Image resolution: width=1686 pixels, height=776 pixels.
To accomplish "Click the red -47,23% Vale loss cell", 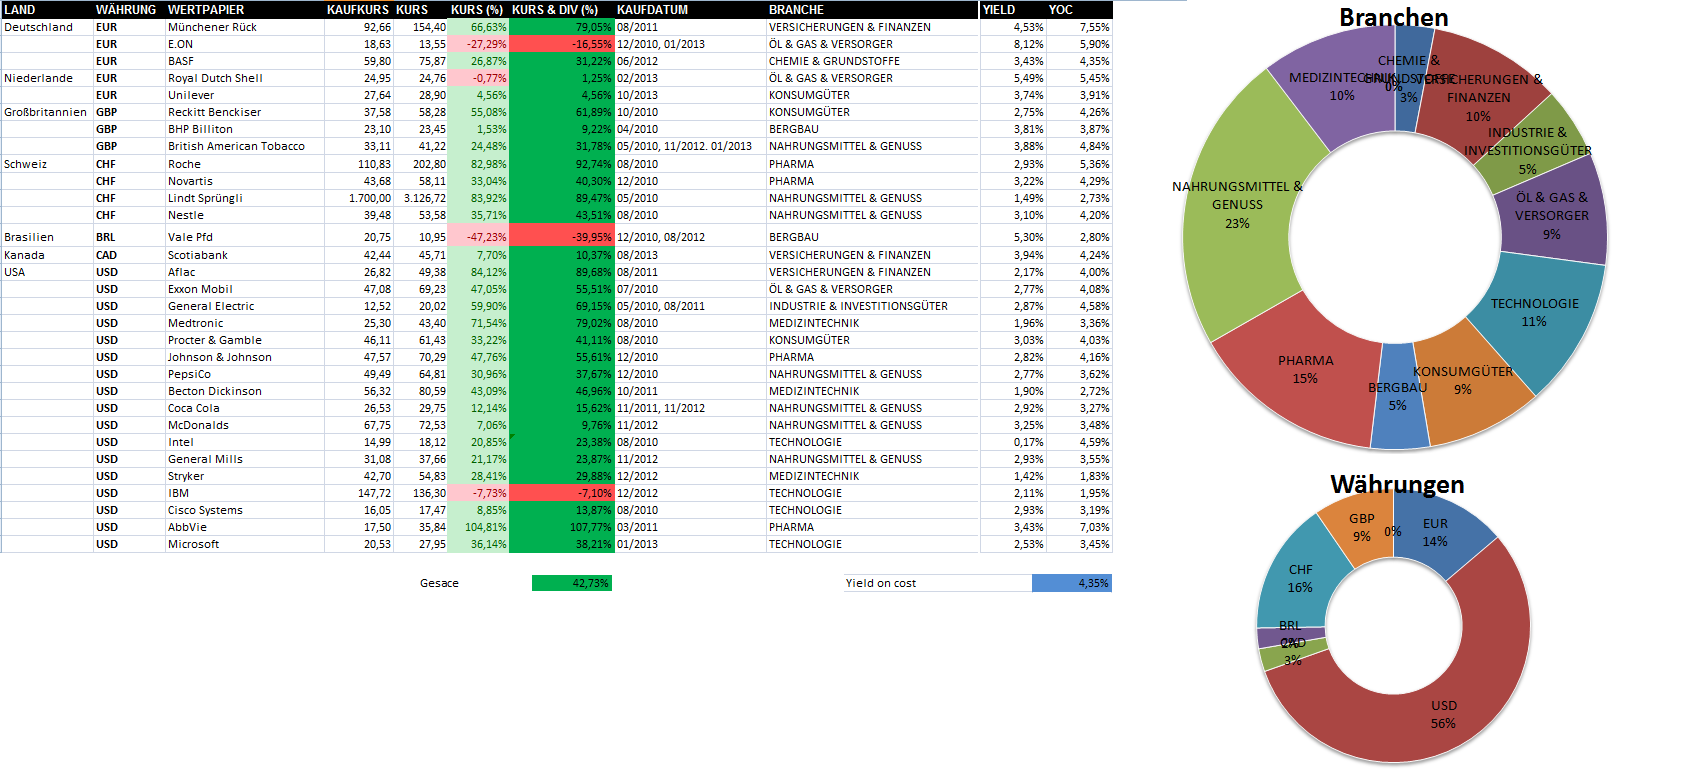I will click(479, 237).
